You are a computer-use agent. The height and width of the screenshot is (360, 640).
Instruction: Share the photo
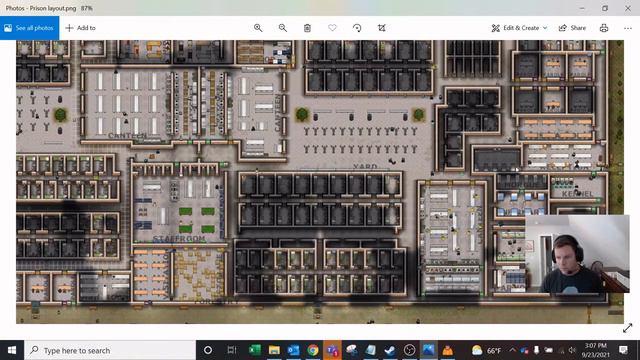coord(572,28)
